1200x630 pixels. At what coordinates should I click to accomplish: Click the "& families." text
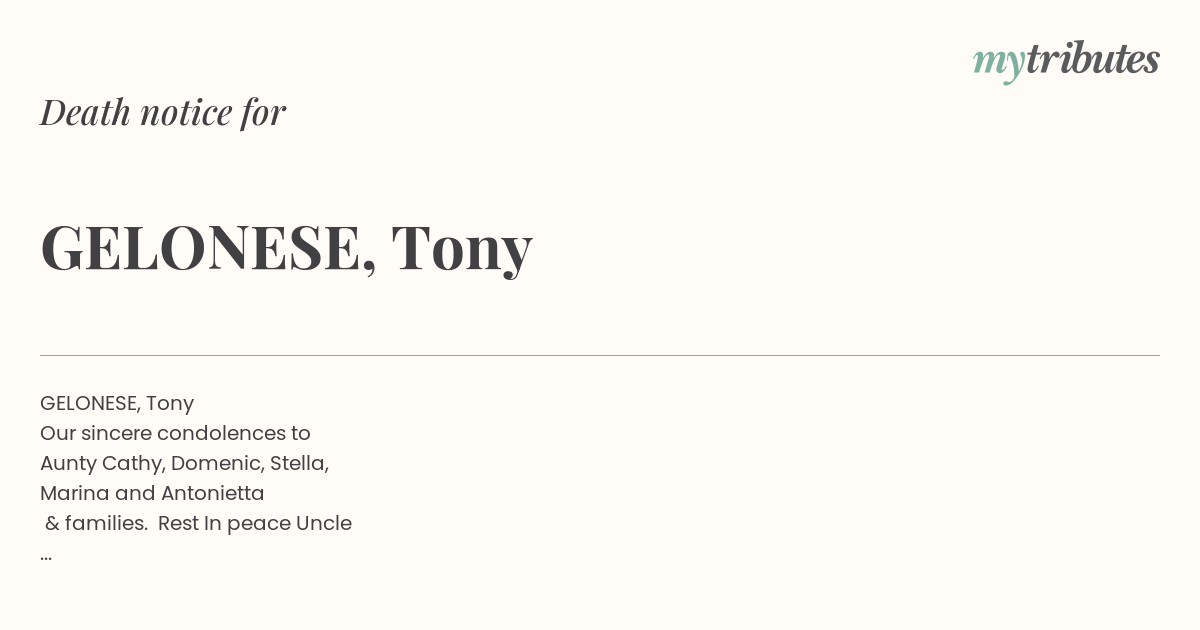97,523
